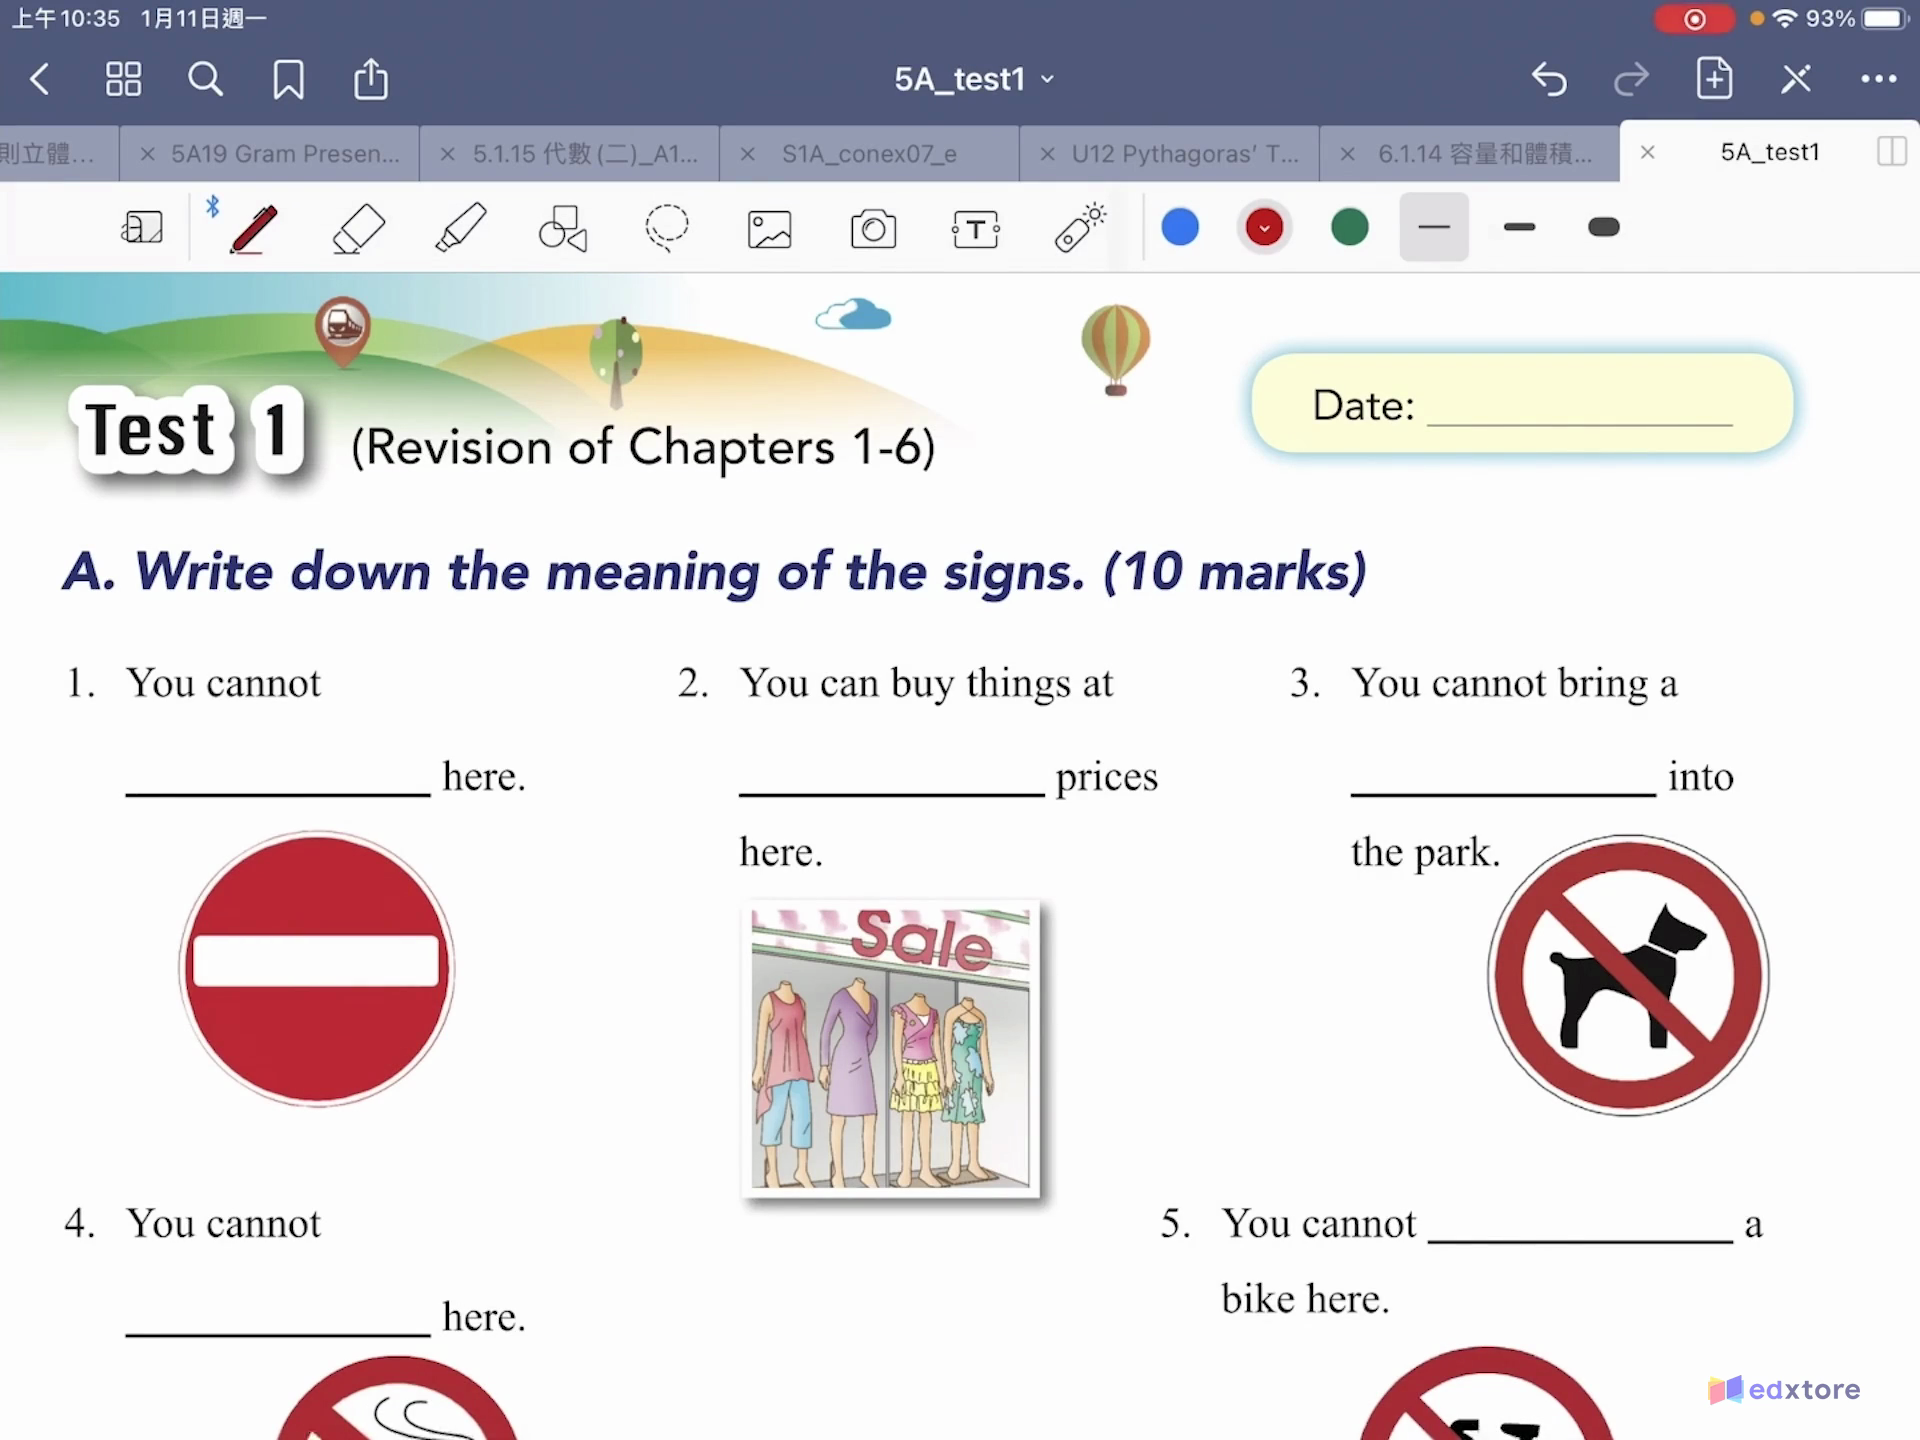Select the Eraser tool
Screen dimensions: 1920x1440
click(358, 229)
